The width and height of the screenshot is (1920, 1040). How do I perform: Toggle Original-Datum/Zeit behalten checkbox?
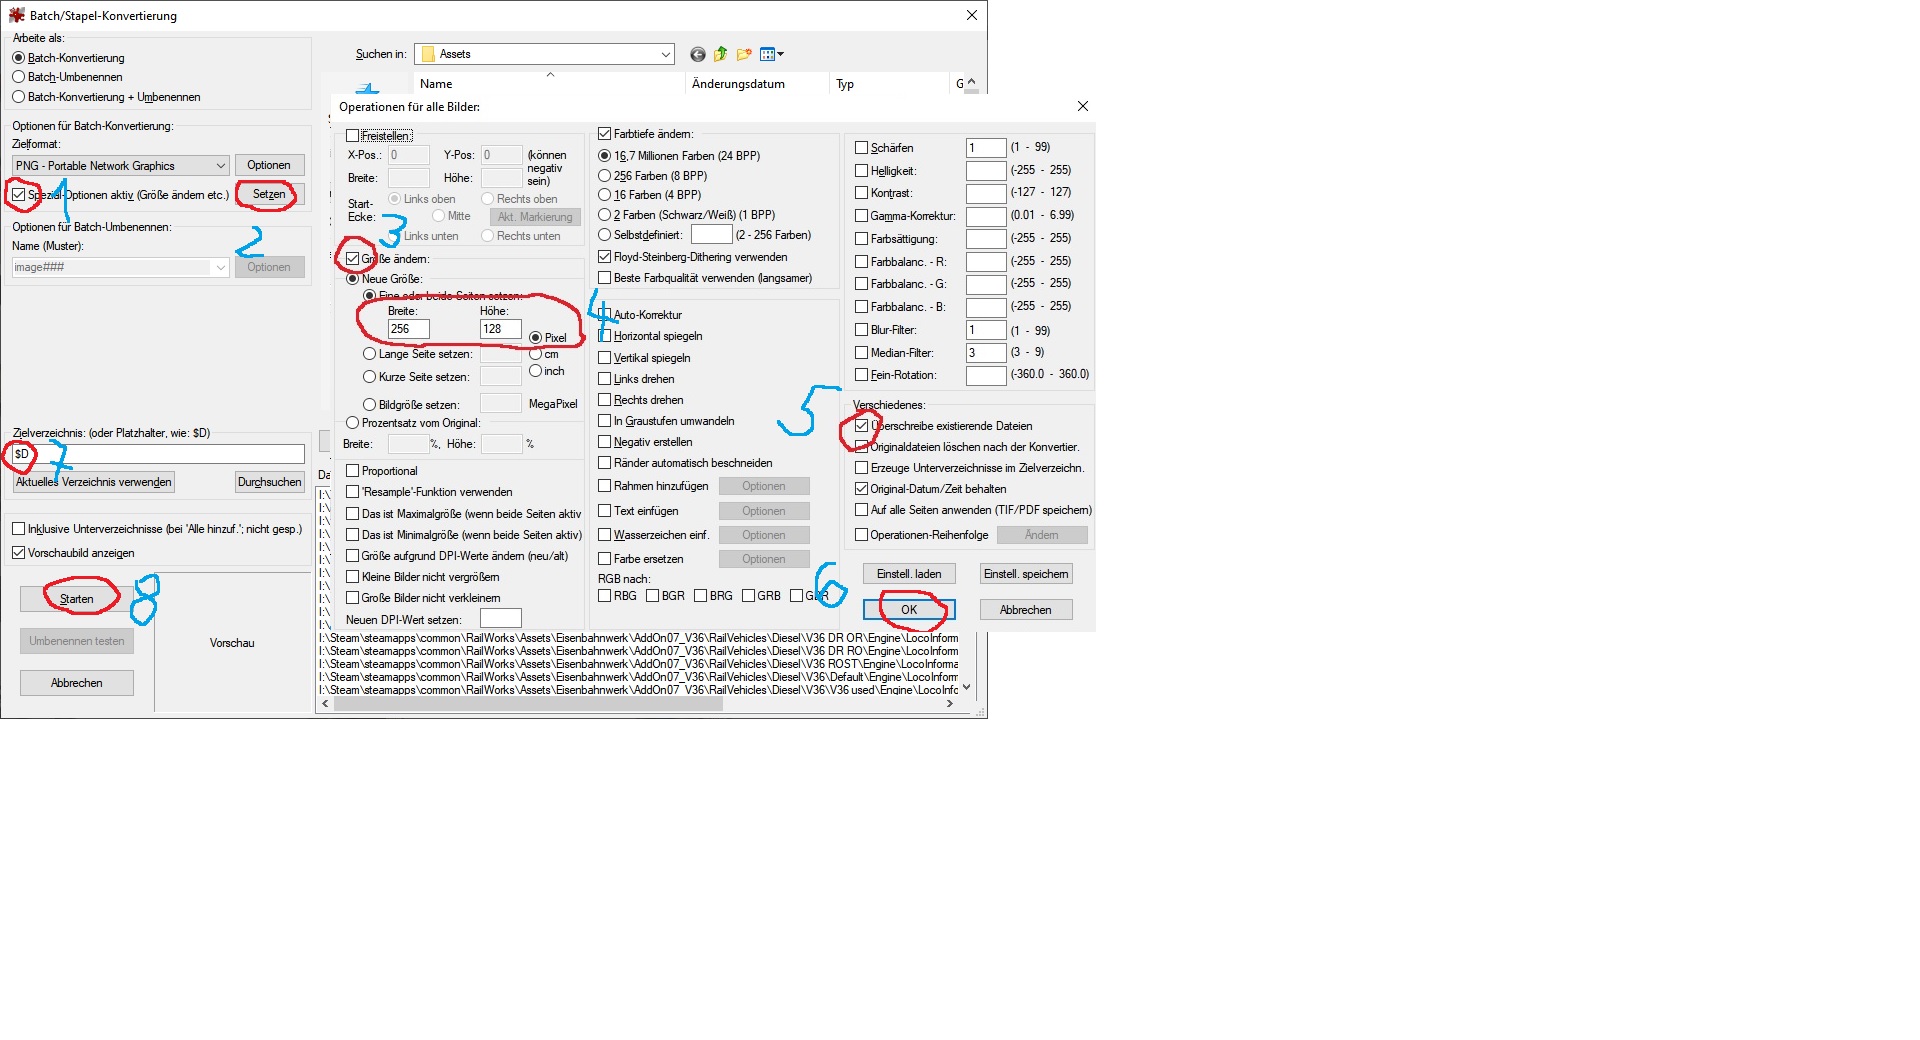tap(861, 489)
